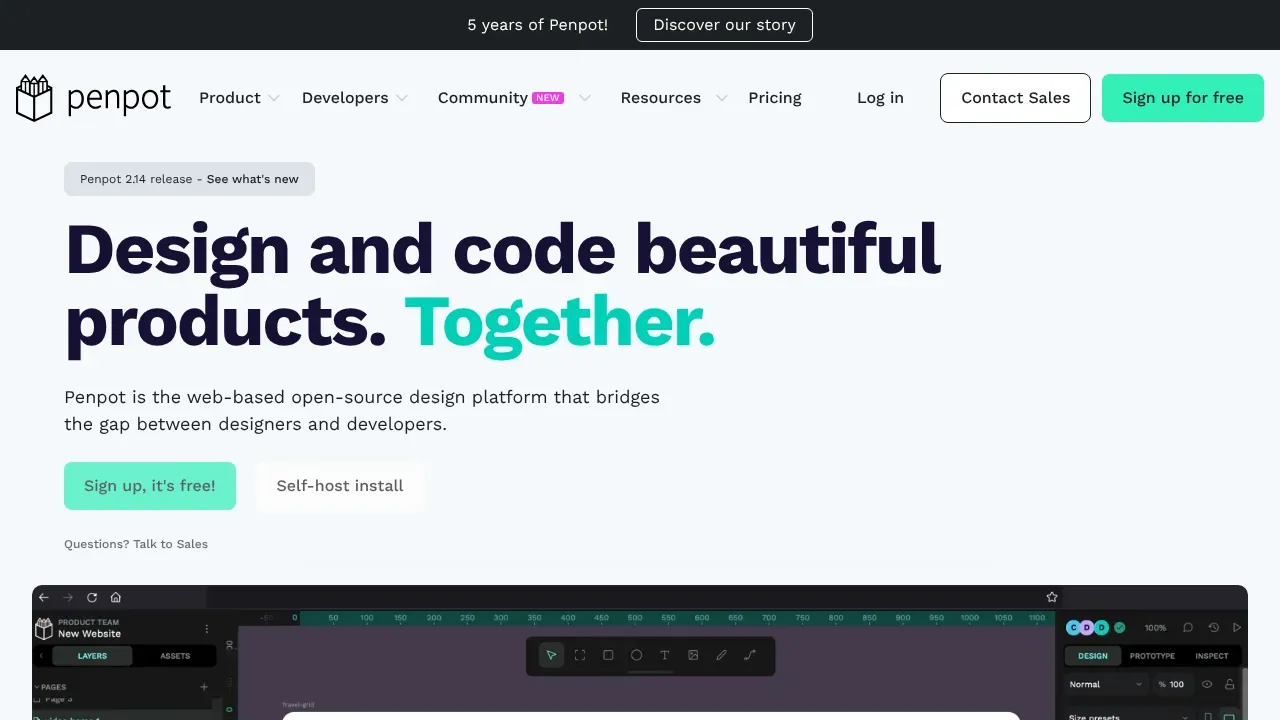Expand the Product menu

[239, 98]
